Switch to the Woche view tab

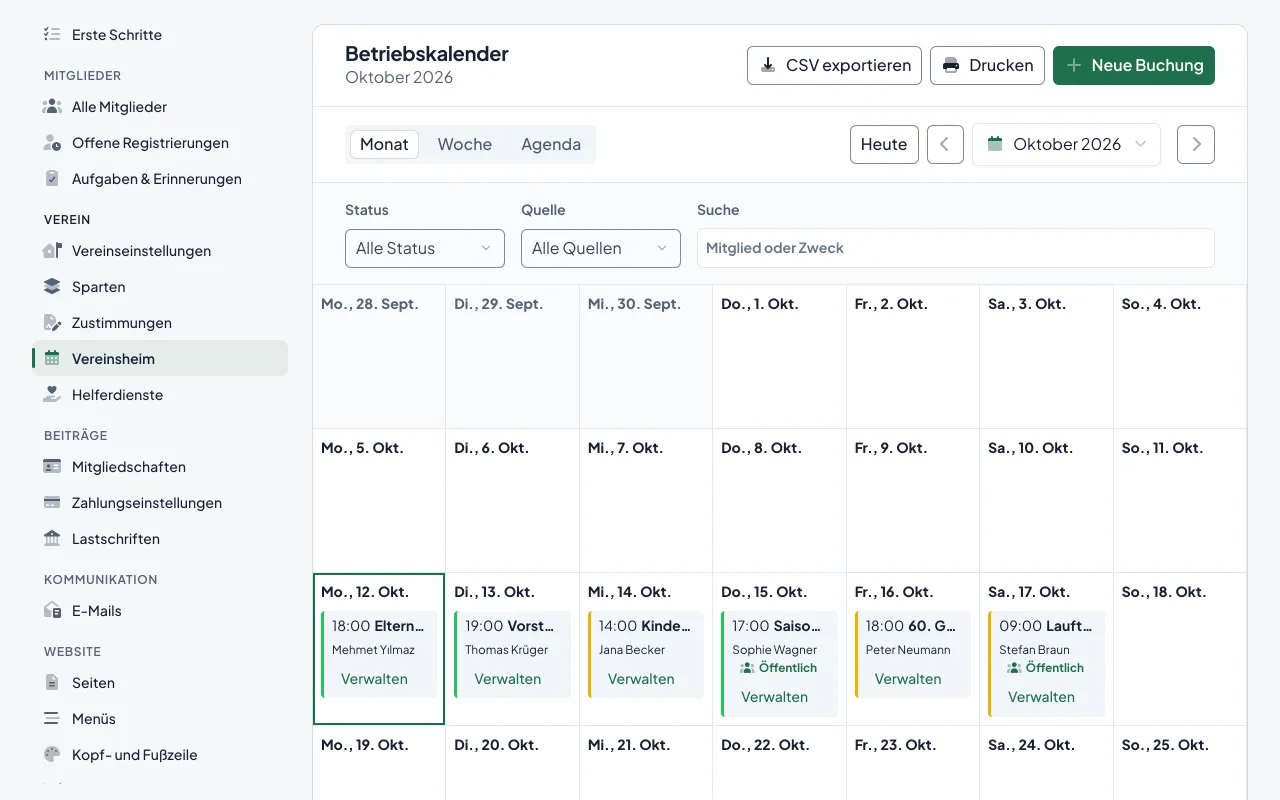click(x=465, y=144)
